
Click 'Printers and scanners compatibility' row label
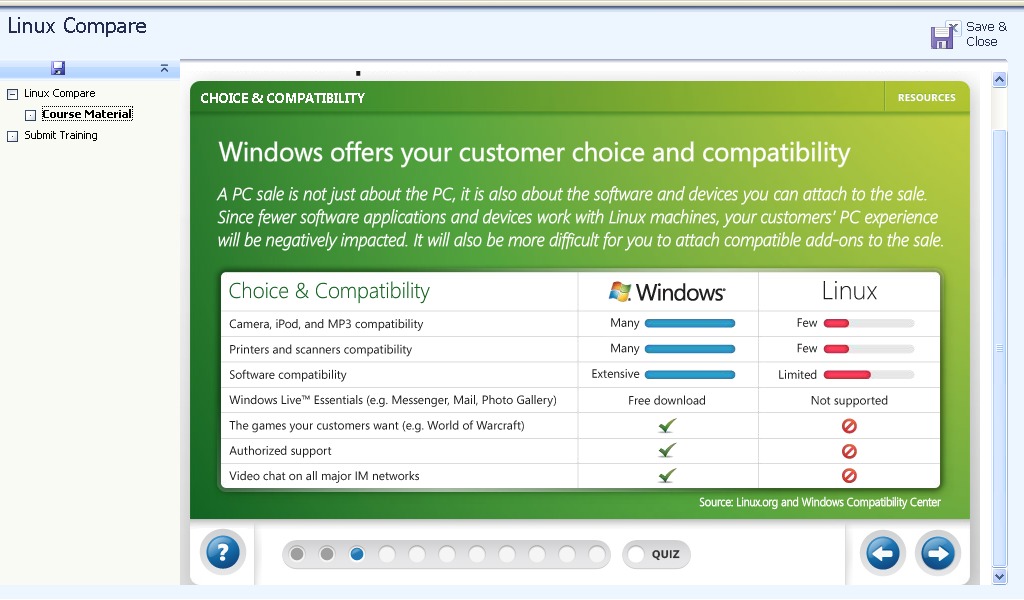click(x=320, y=349)
